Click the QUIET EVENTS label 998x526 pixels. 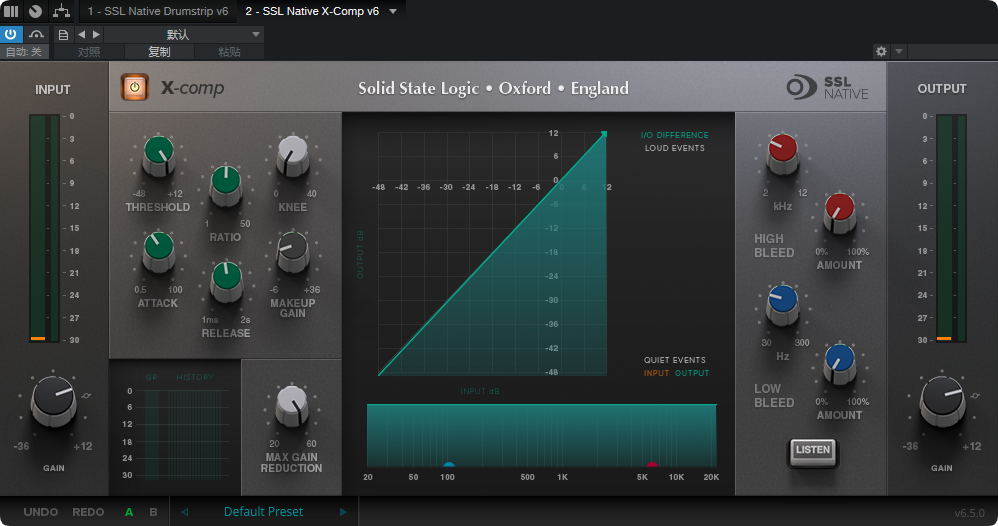pyautogui.click(x=675, y=360)
